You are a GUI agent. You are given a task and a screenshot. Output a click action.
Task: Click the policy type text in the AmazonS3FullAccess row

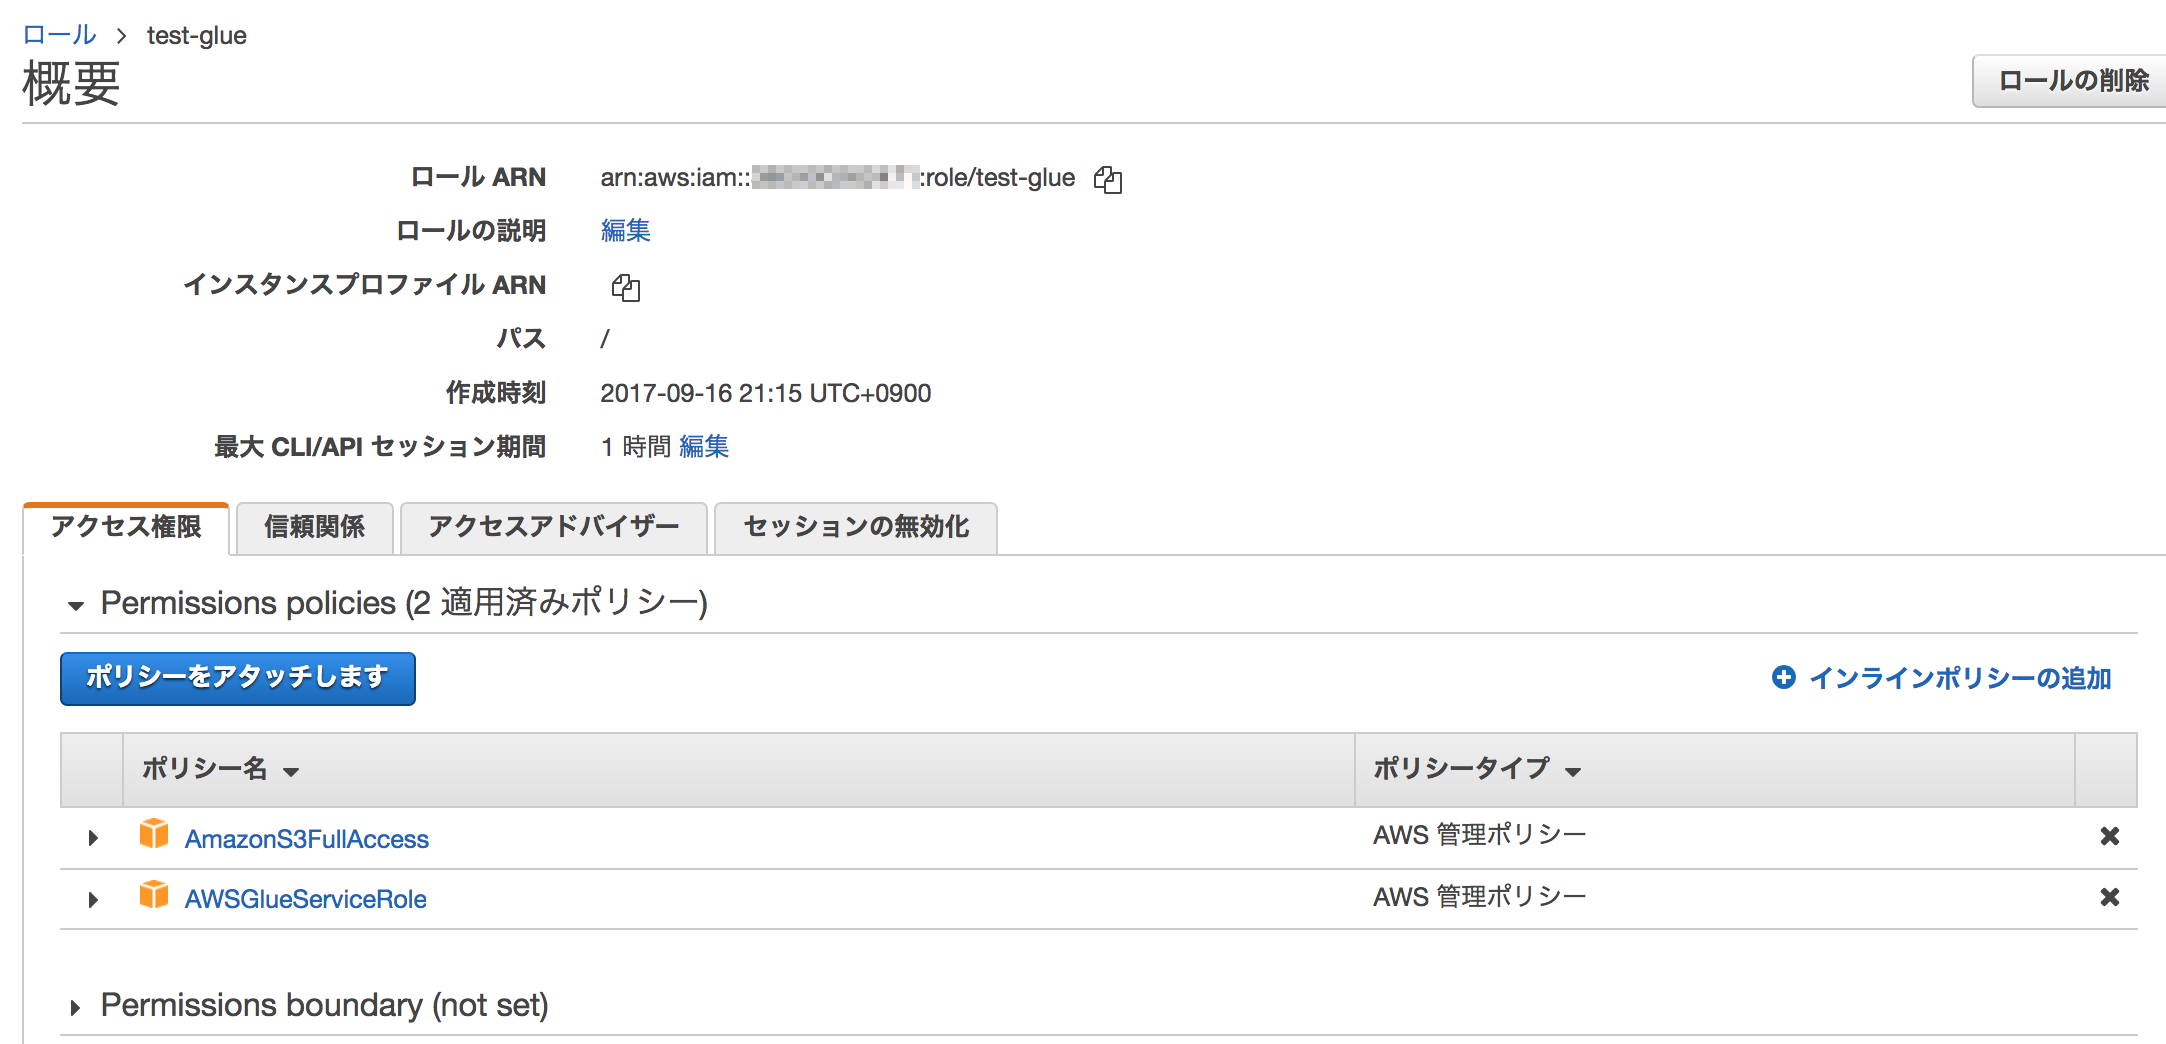click(1479, 835)
